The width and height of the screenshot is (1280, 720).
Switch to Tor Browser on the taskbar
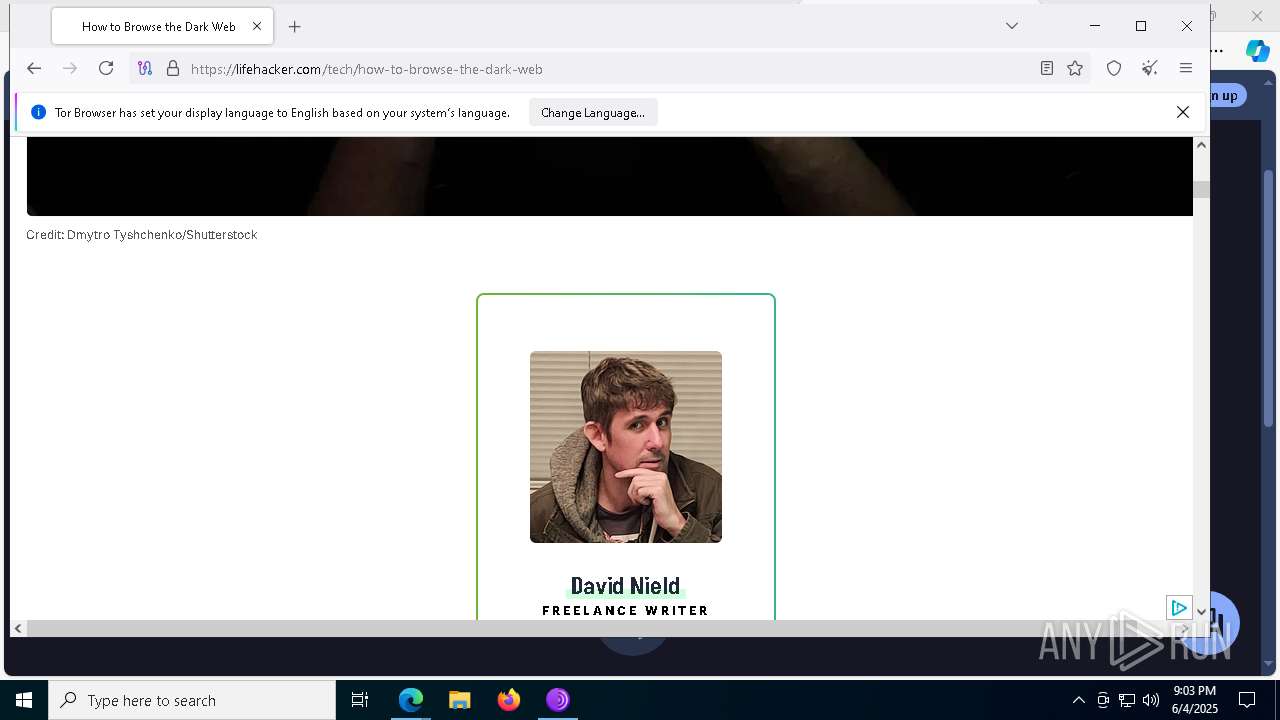558,700
